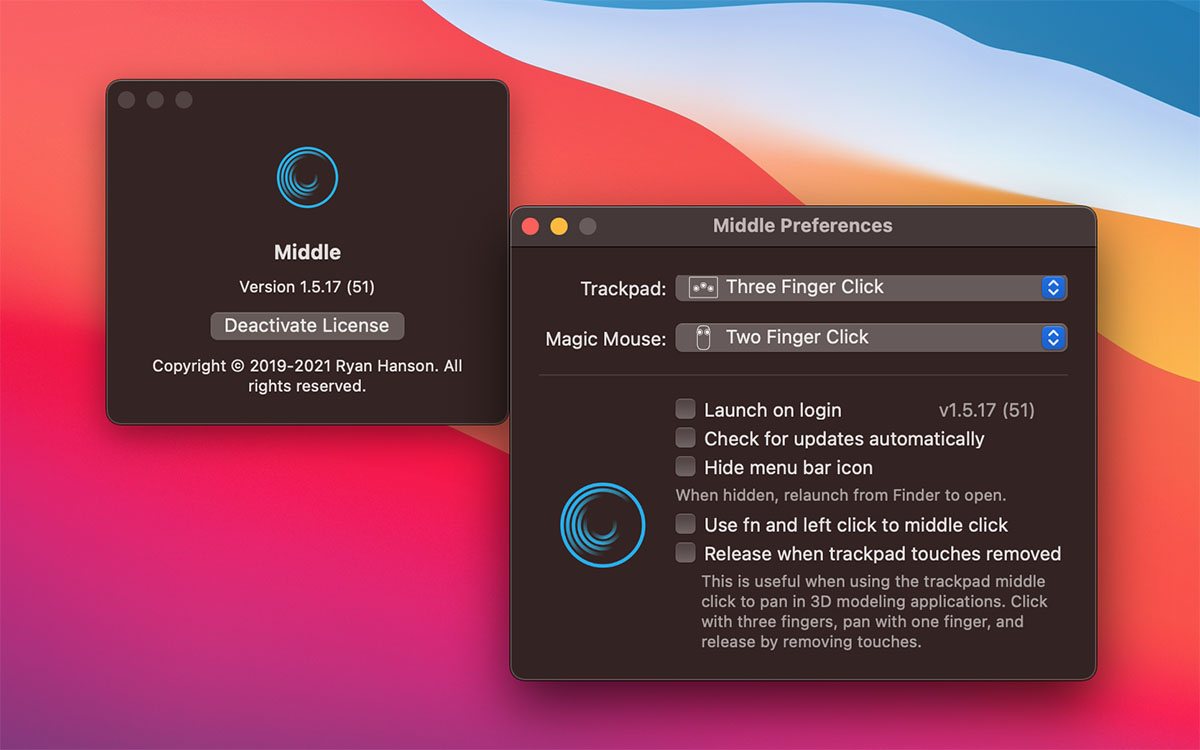Click the Middle app name in About window
Viewport: 1200px width, 750px height.
pos(307,253)
